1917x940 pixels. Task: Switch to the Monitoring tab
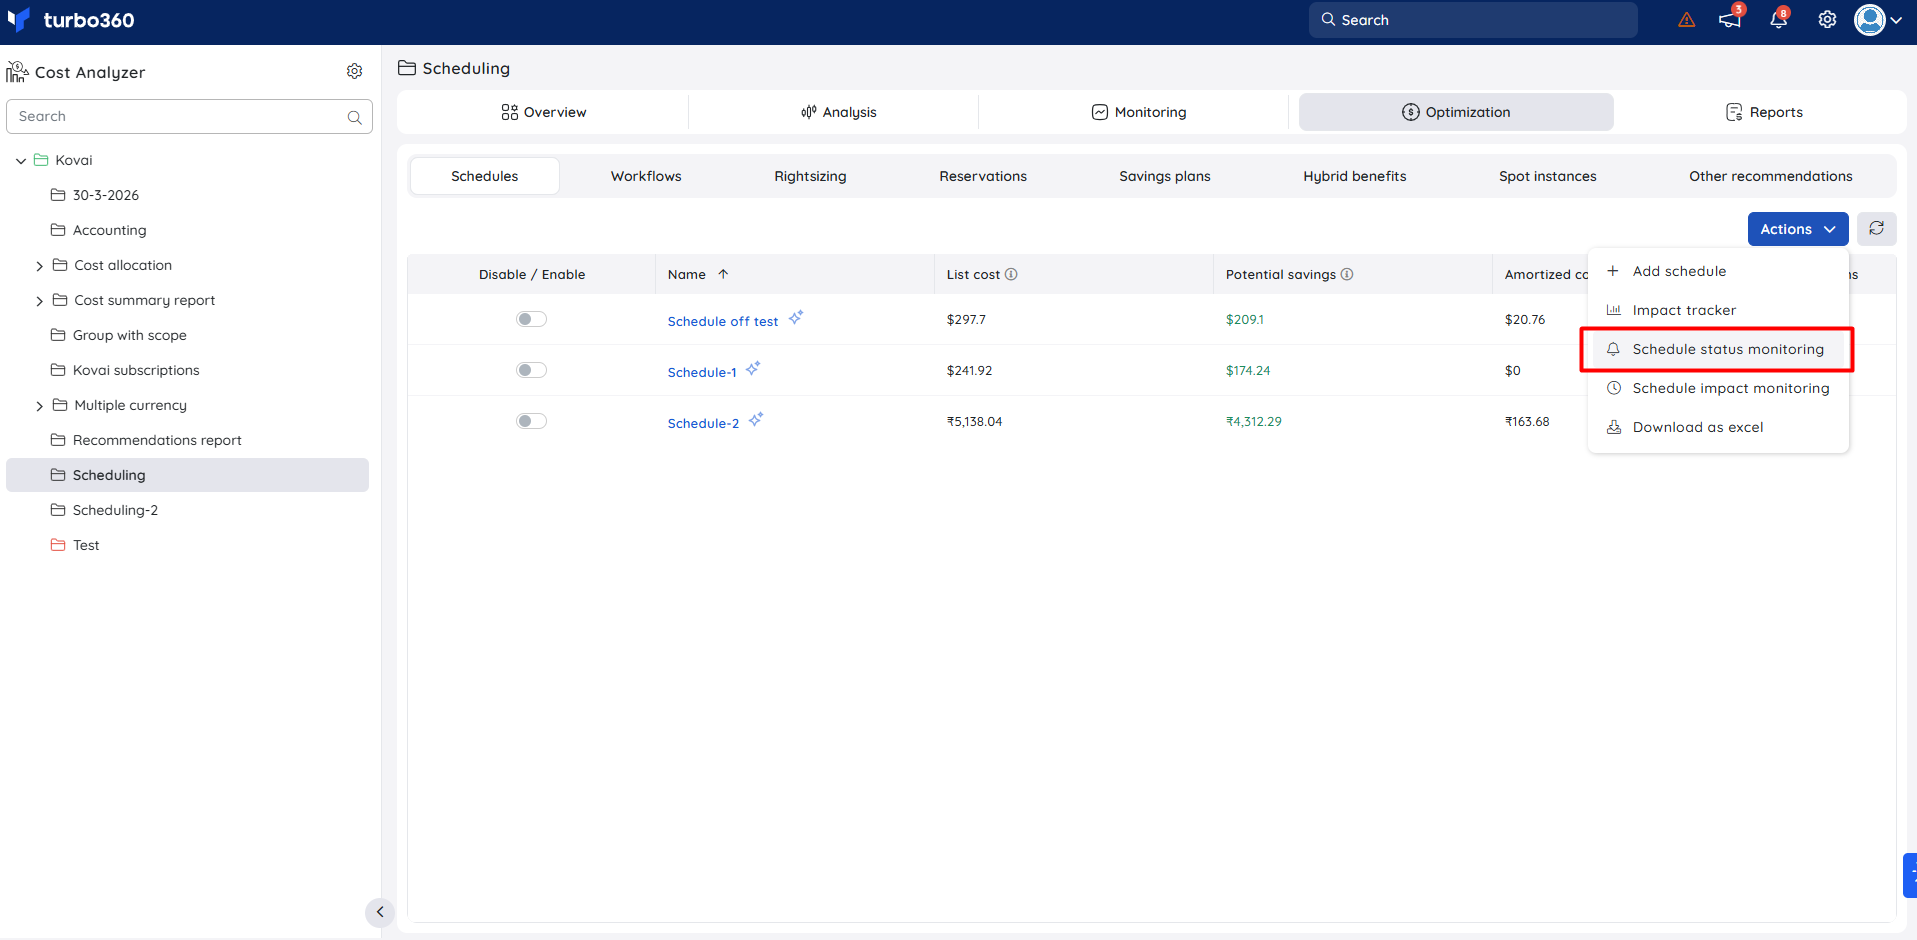tap(1138, 112)
